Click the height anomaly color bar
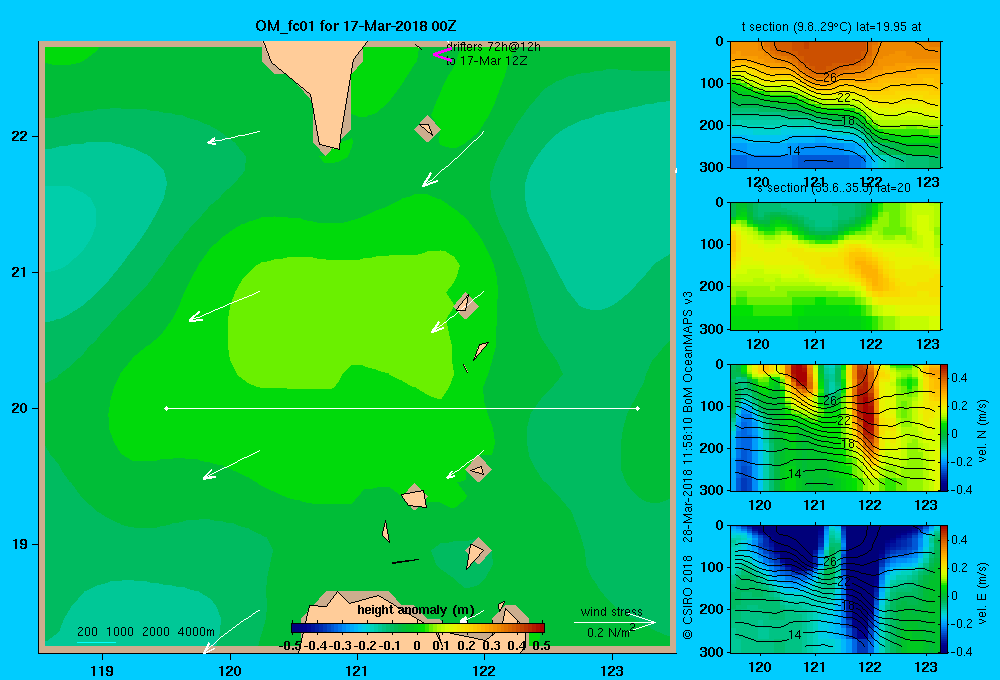Screen dimensions: 1000x680 pos(418,628)
